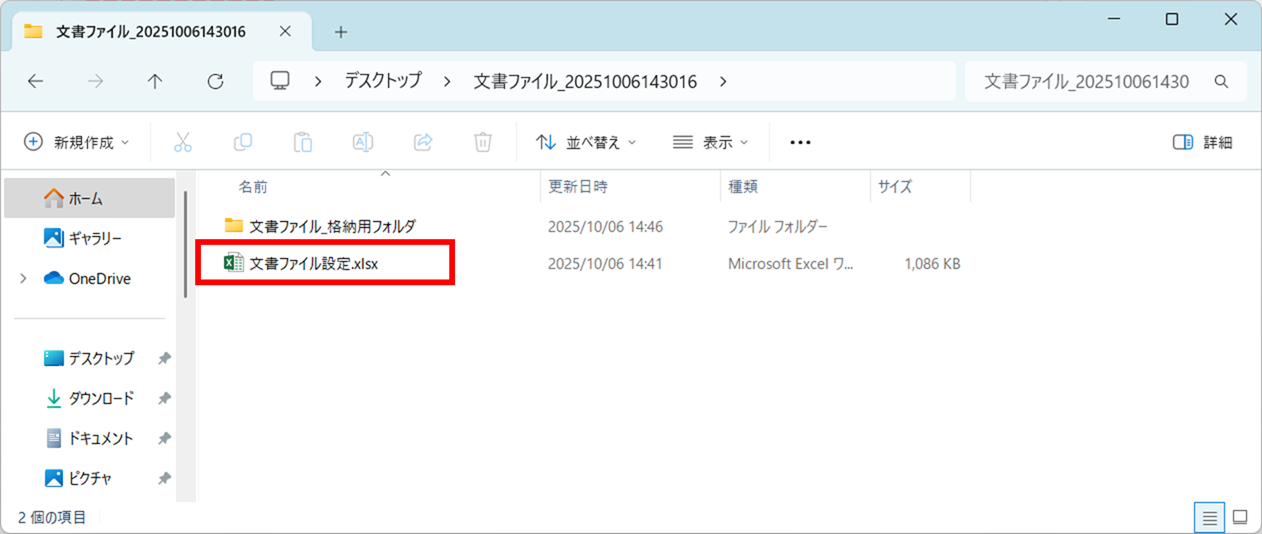
Task: Toggle the 詳細 details pane
Action: pyautogui.click(x=1203, y=142)
